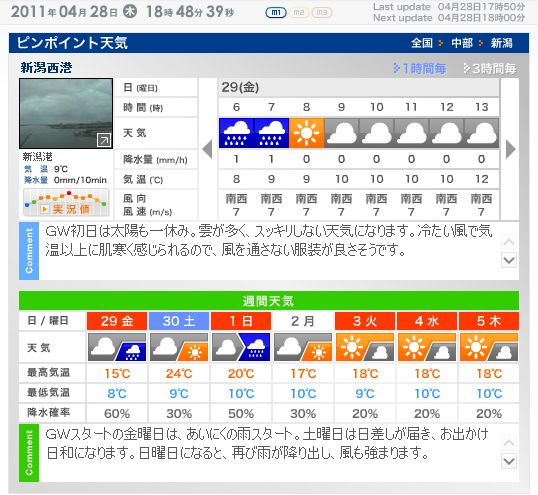
Task: Select the 4 水 weekly column header
Action: pyautogui.click(x=427, y=321)
